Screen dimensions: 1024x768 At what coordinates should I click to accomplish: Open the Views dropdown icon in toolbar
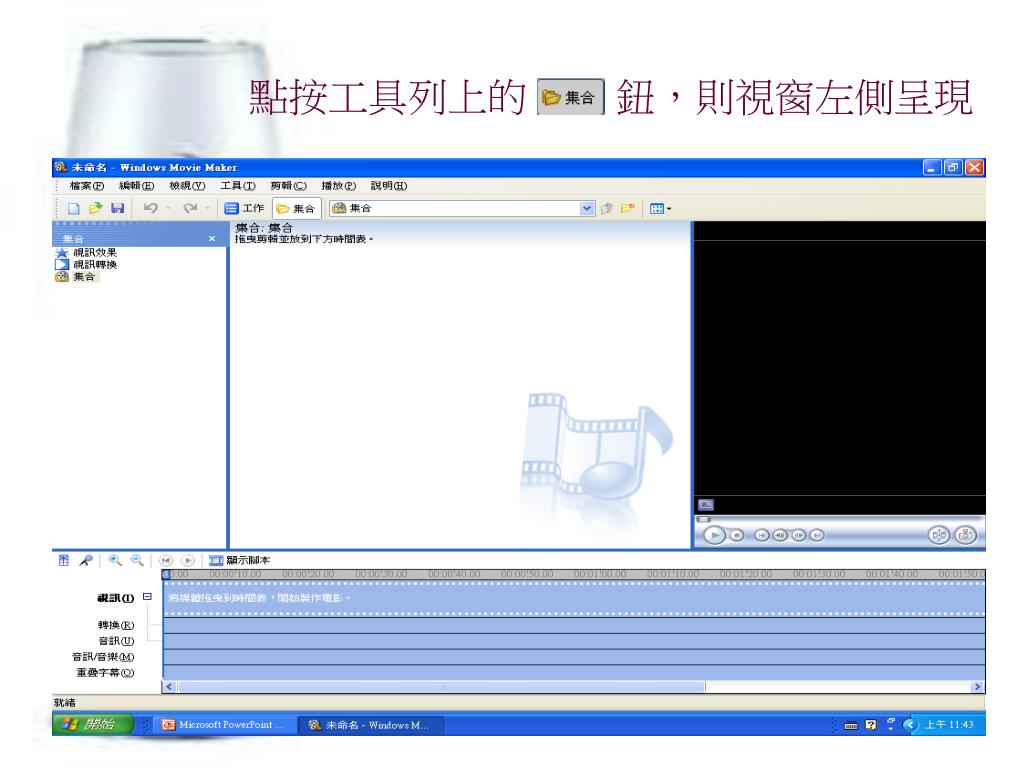pyautogui.click(x=660, y=208)
